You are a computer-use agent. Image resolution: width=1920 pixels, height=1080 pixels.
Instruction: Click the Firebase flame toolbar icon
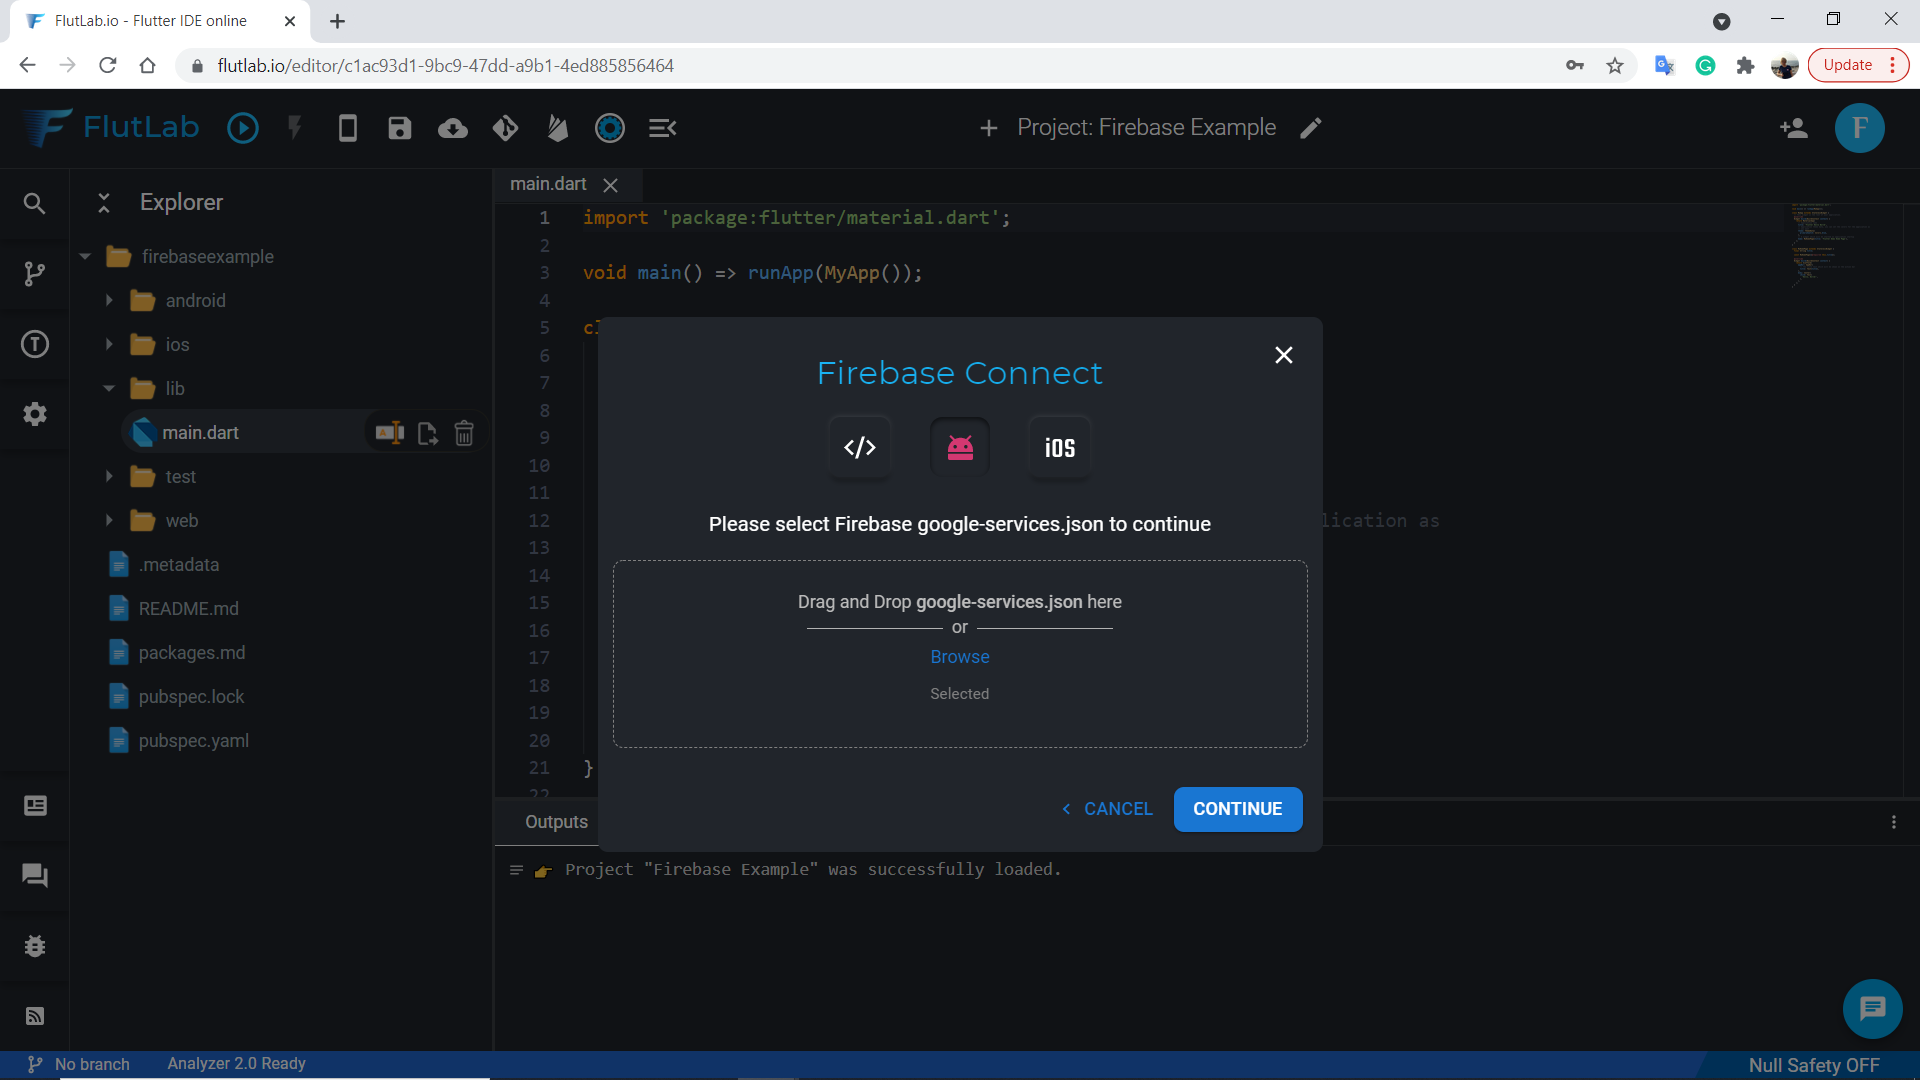tap(558, 128)
